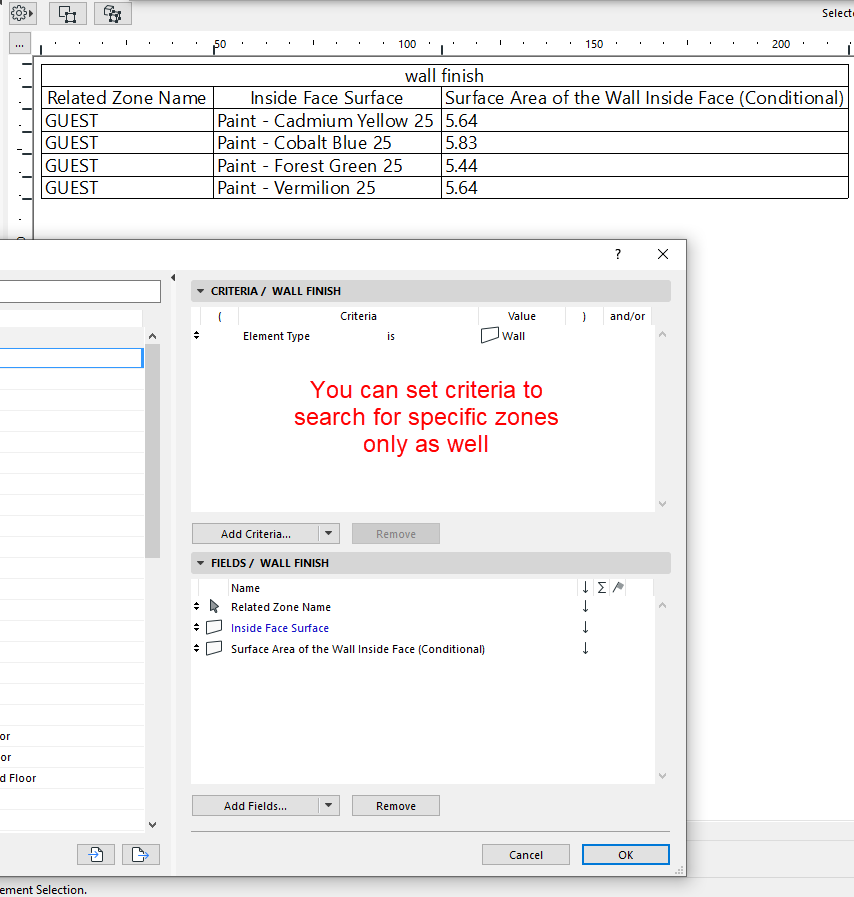Click reorder handle of Related Zone Name
854x897 pixels.
tap(197, 606)
